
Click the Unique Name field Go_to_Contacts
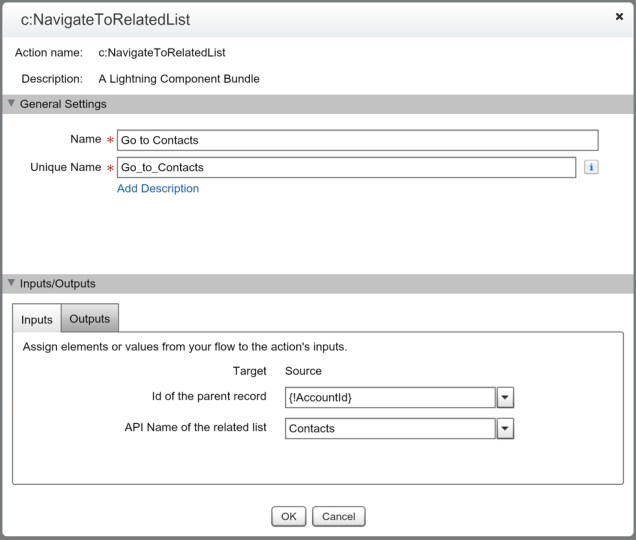tap(346, 168)
